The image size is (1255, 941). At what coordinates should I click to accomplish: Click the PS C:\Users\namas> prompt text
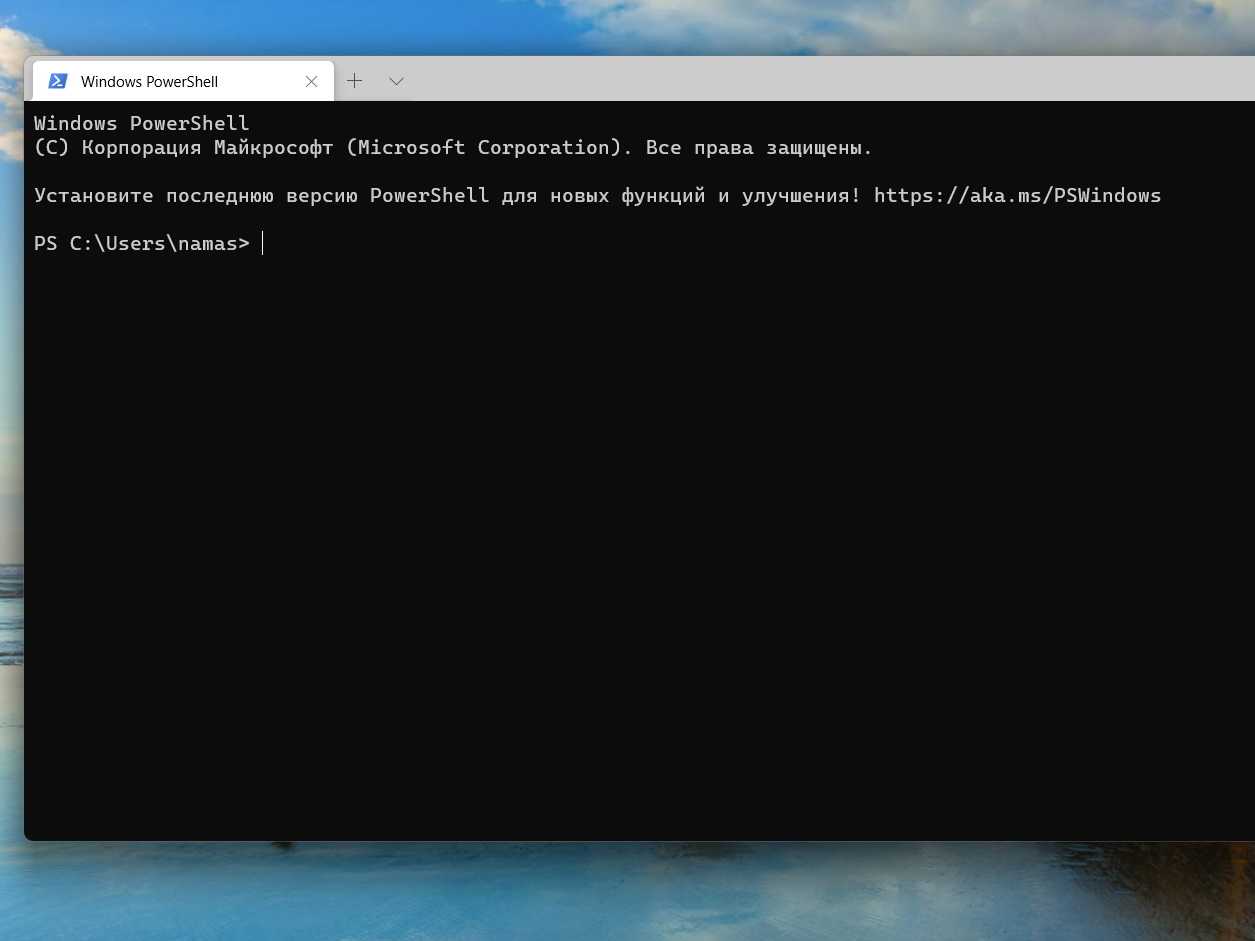[141, 243]
